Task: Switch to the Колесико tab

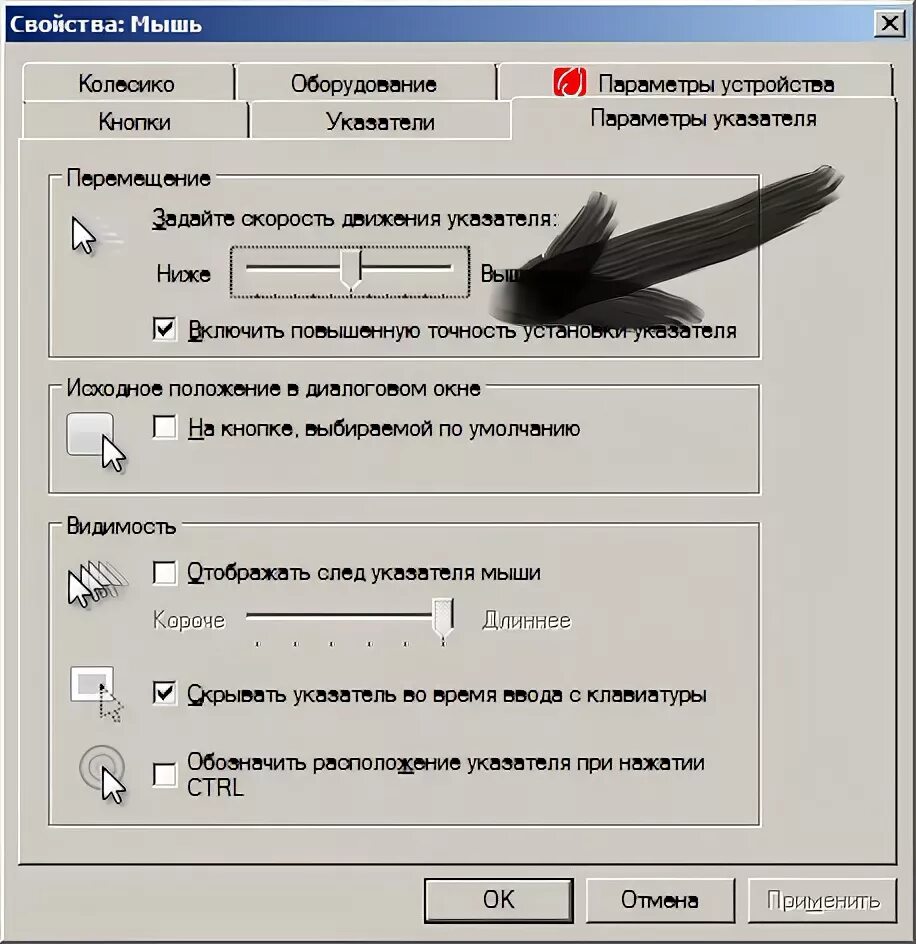Action: point(128,83)
